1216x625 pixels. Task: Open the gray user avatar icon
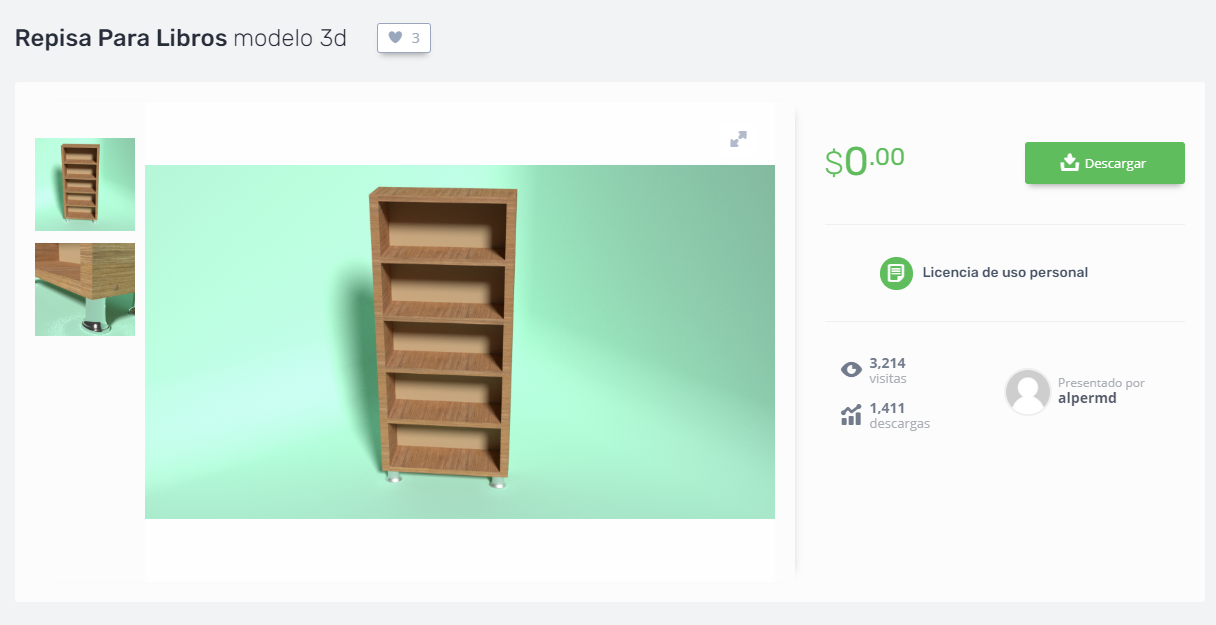[1028, 391]
